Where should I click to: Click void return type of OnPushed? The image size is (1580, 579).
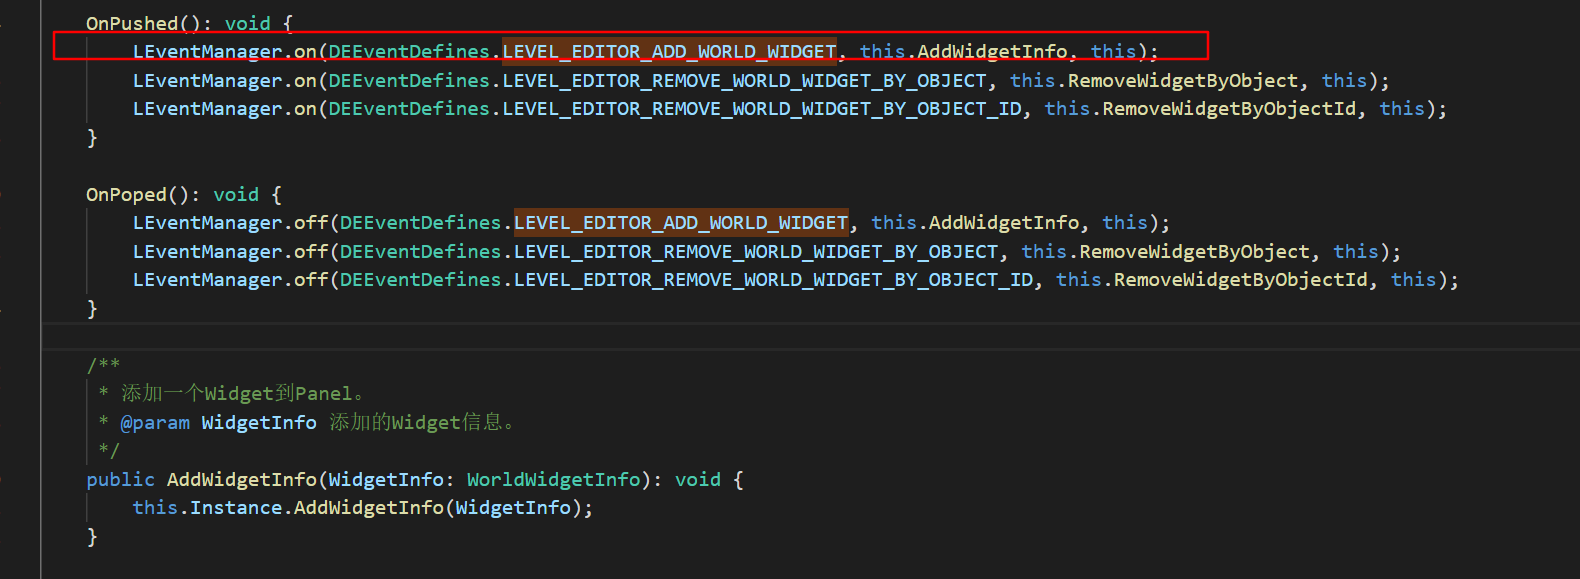click(x=248, y=23)
